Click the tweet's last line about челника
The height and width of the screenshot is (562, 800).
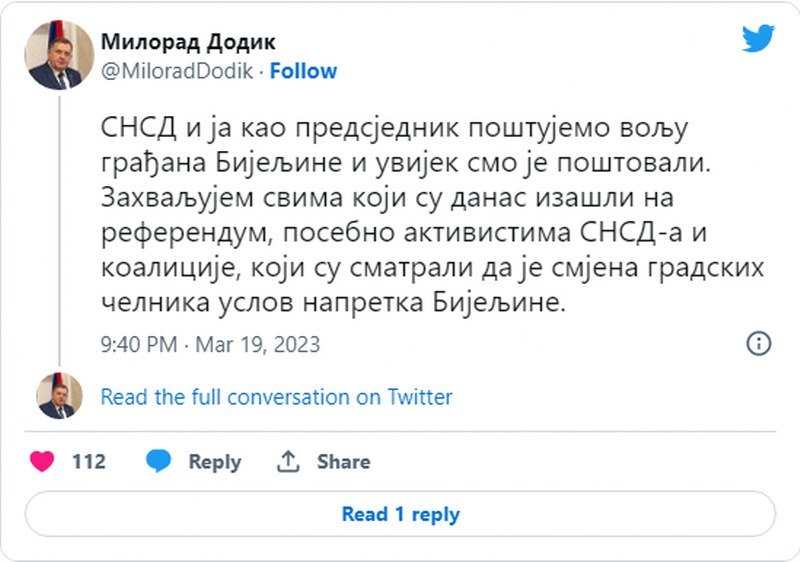tap(333, 303)
